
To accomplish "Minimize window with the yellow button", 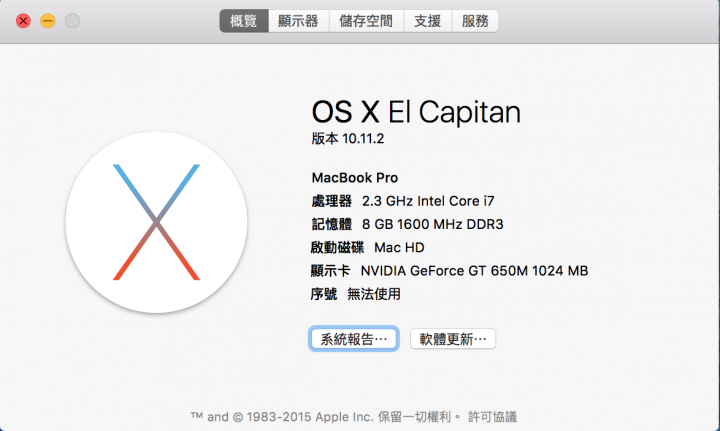I will pyautogui.click(x=48, y=21).
